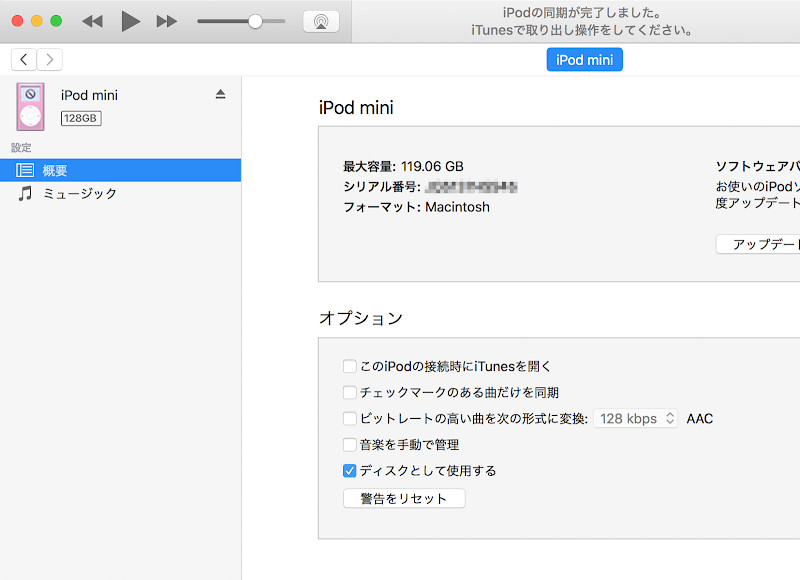This screenshot has height=580, width=800.
Task: Click the 128GB capacity badge
Action: (x=81, y=118)
